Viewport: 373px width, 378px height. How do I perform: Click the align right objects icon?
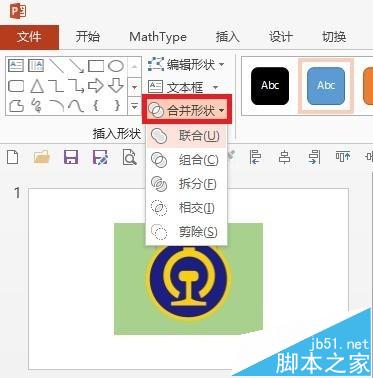click(314, 157)
